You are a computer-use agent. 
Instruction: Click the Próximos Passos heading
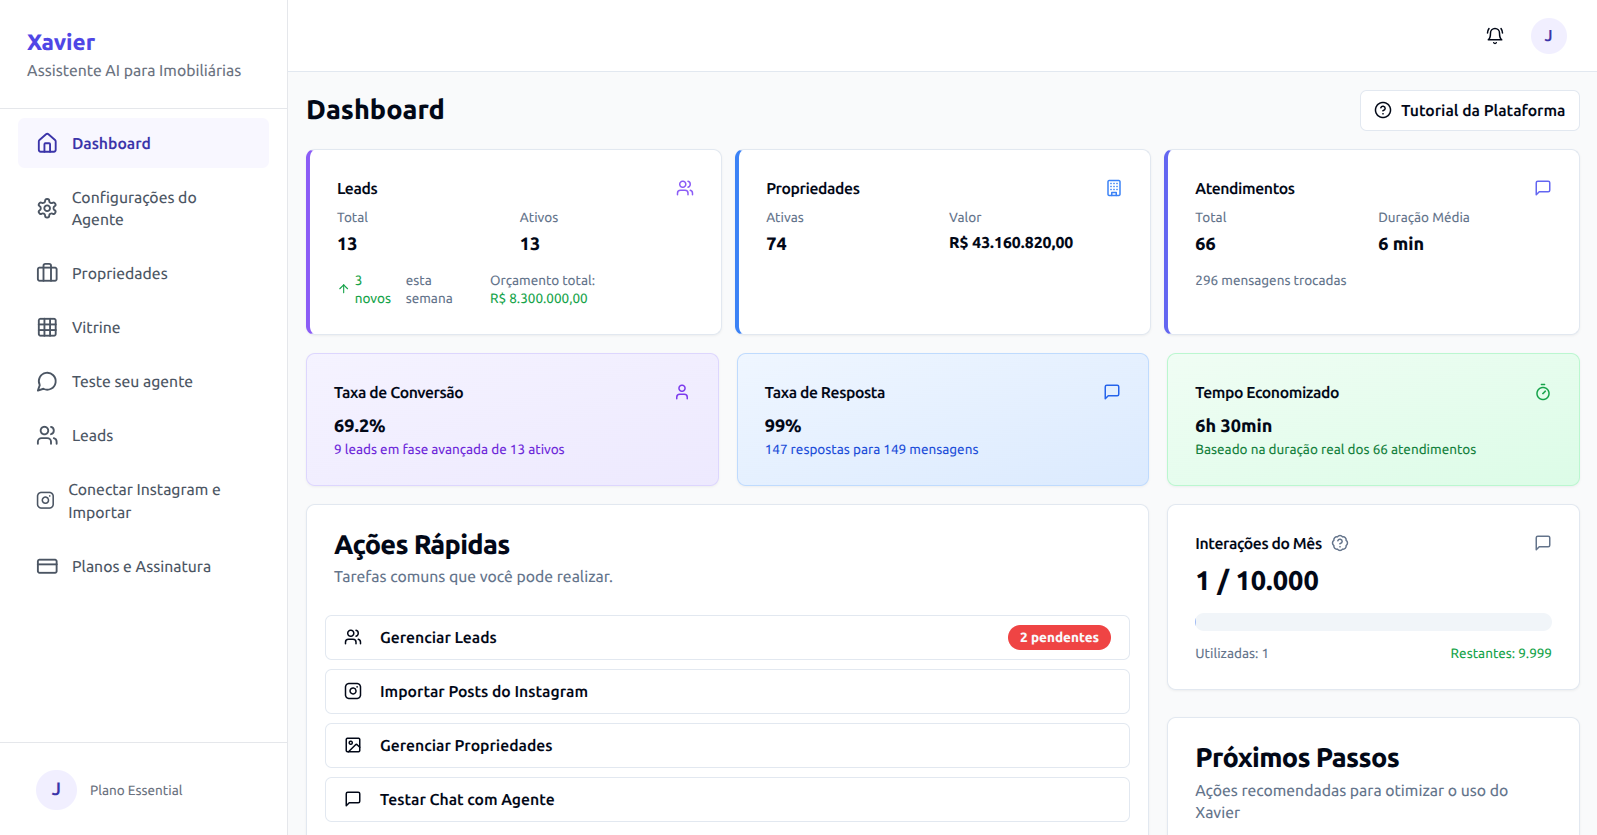tap(1297, 758)
